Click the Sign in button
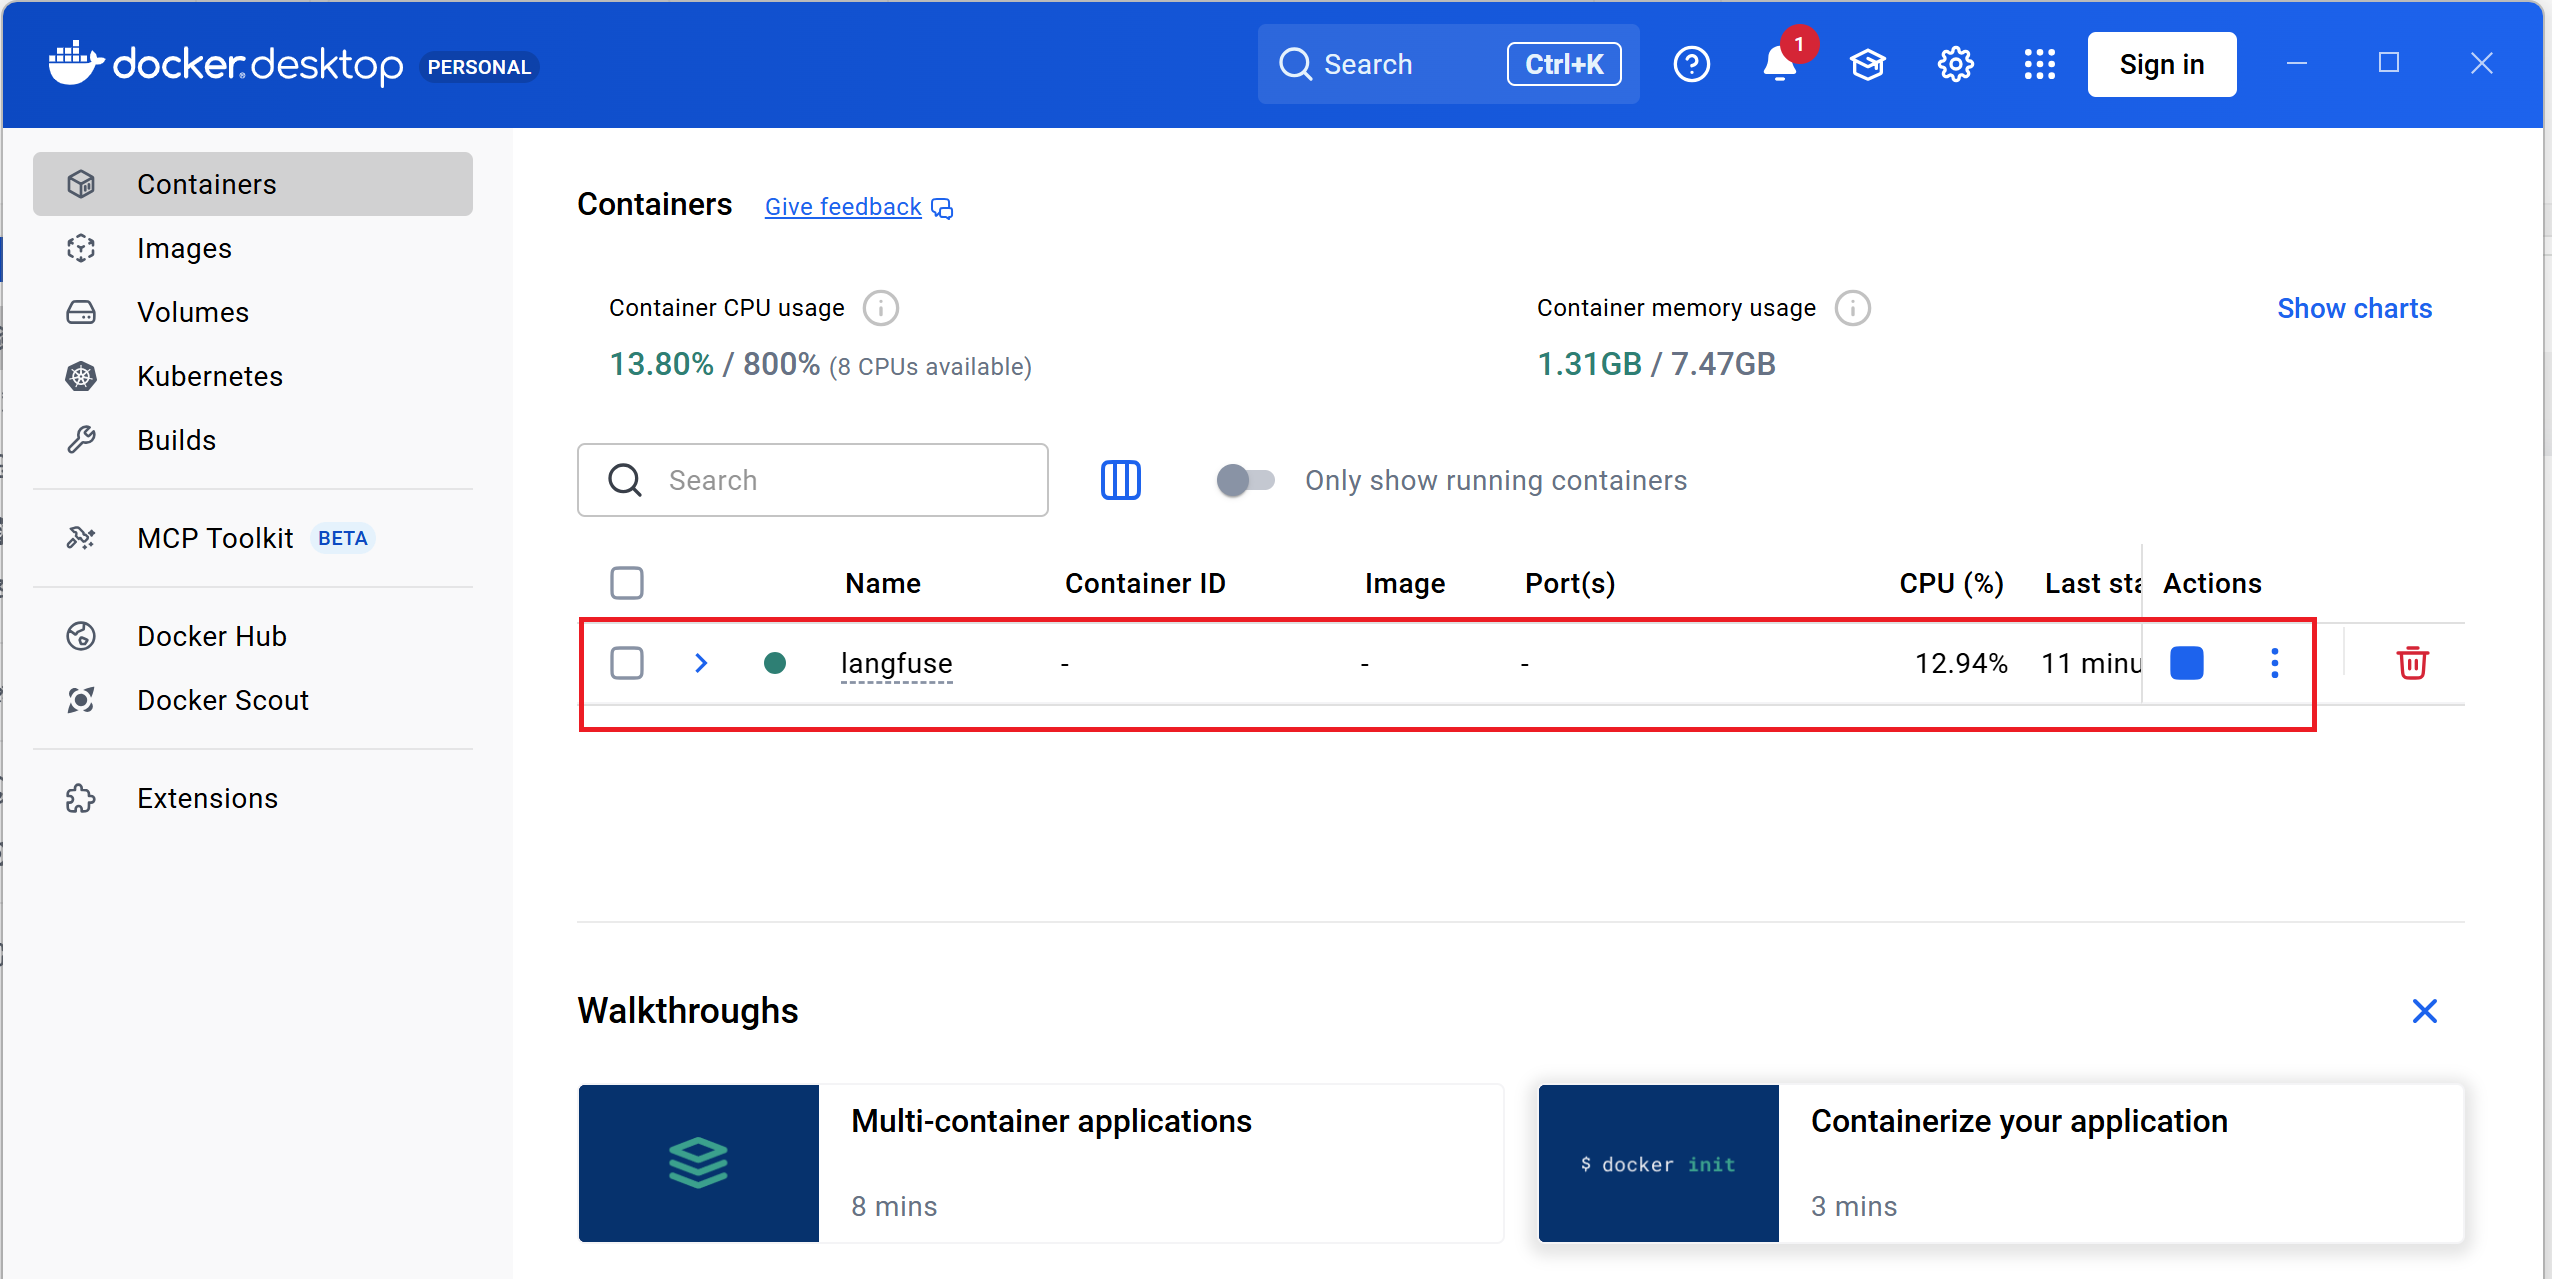This screenshot has width=2552, height=1279. pos(2161,65)
